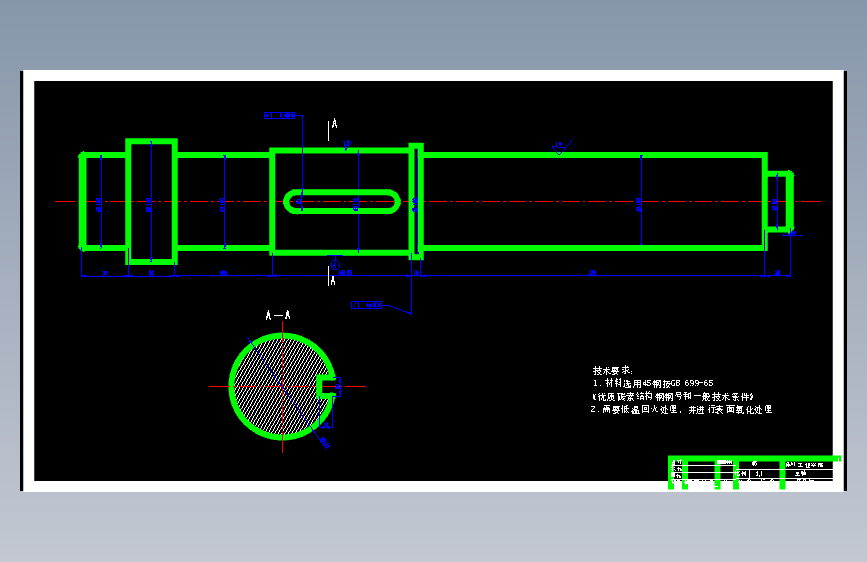The height and width of the screenshot is (562, 867).
Task: Click the upper section cut marker A
Action: point(332,129)
